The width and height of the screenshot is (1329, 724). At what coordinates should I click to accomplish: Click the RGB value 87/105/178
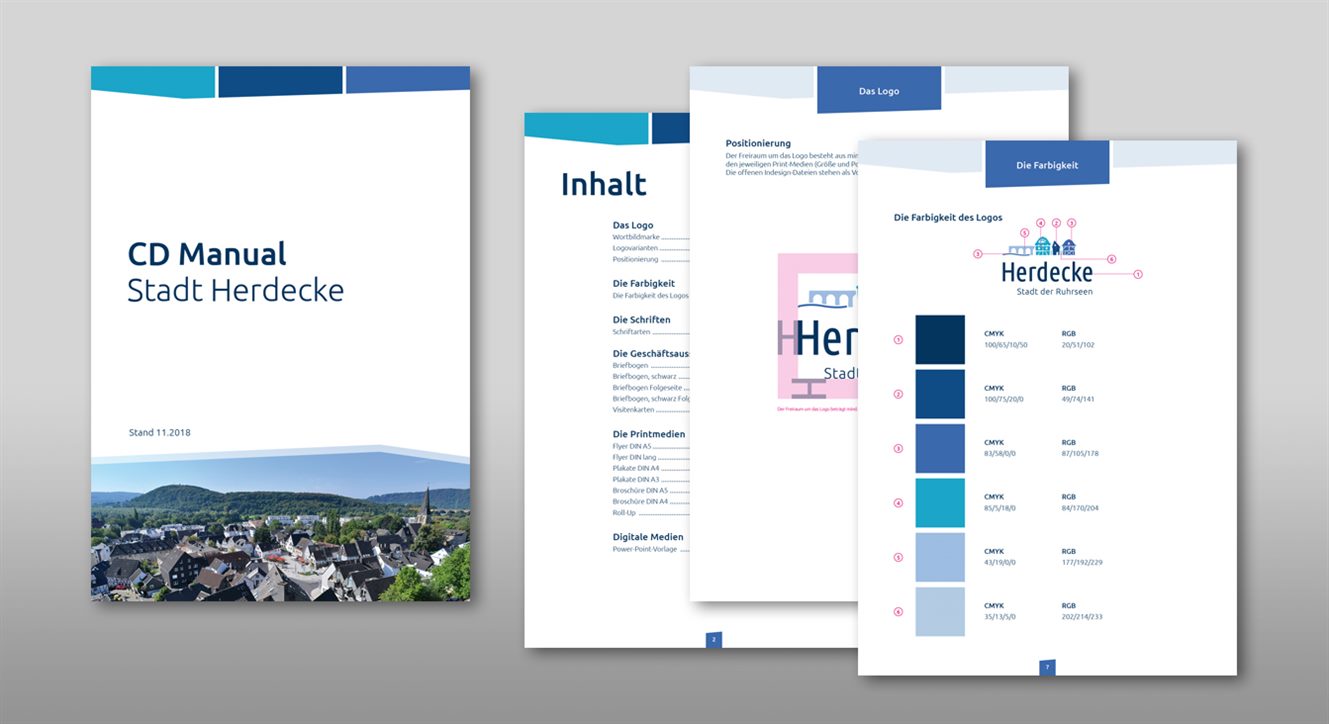coord(1080,453)
